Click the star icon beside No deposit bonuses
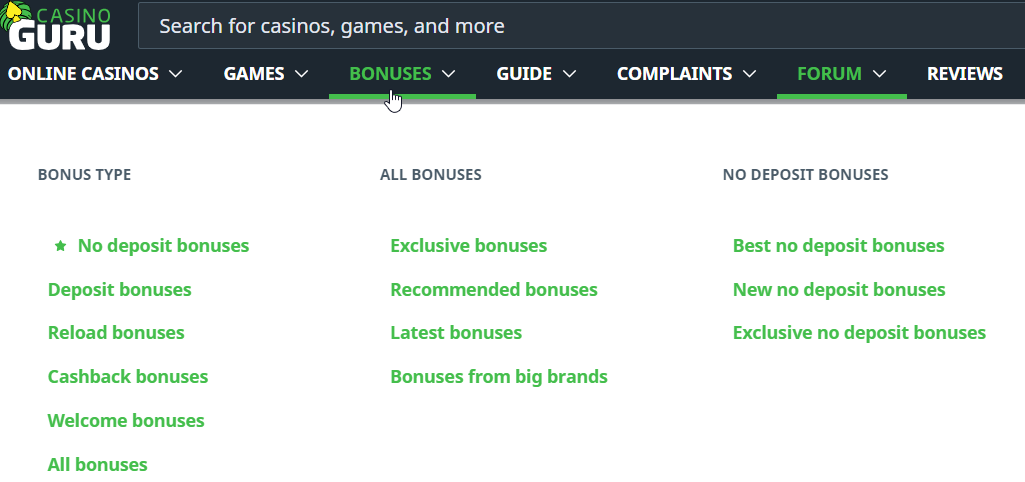This screenshot has width=1025, height=482. [60, 246]
